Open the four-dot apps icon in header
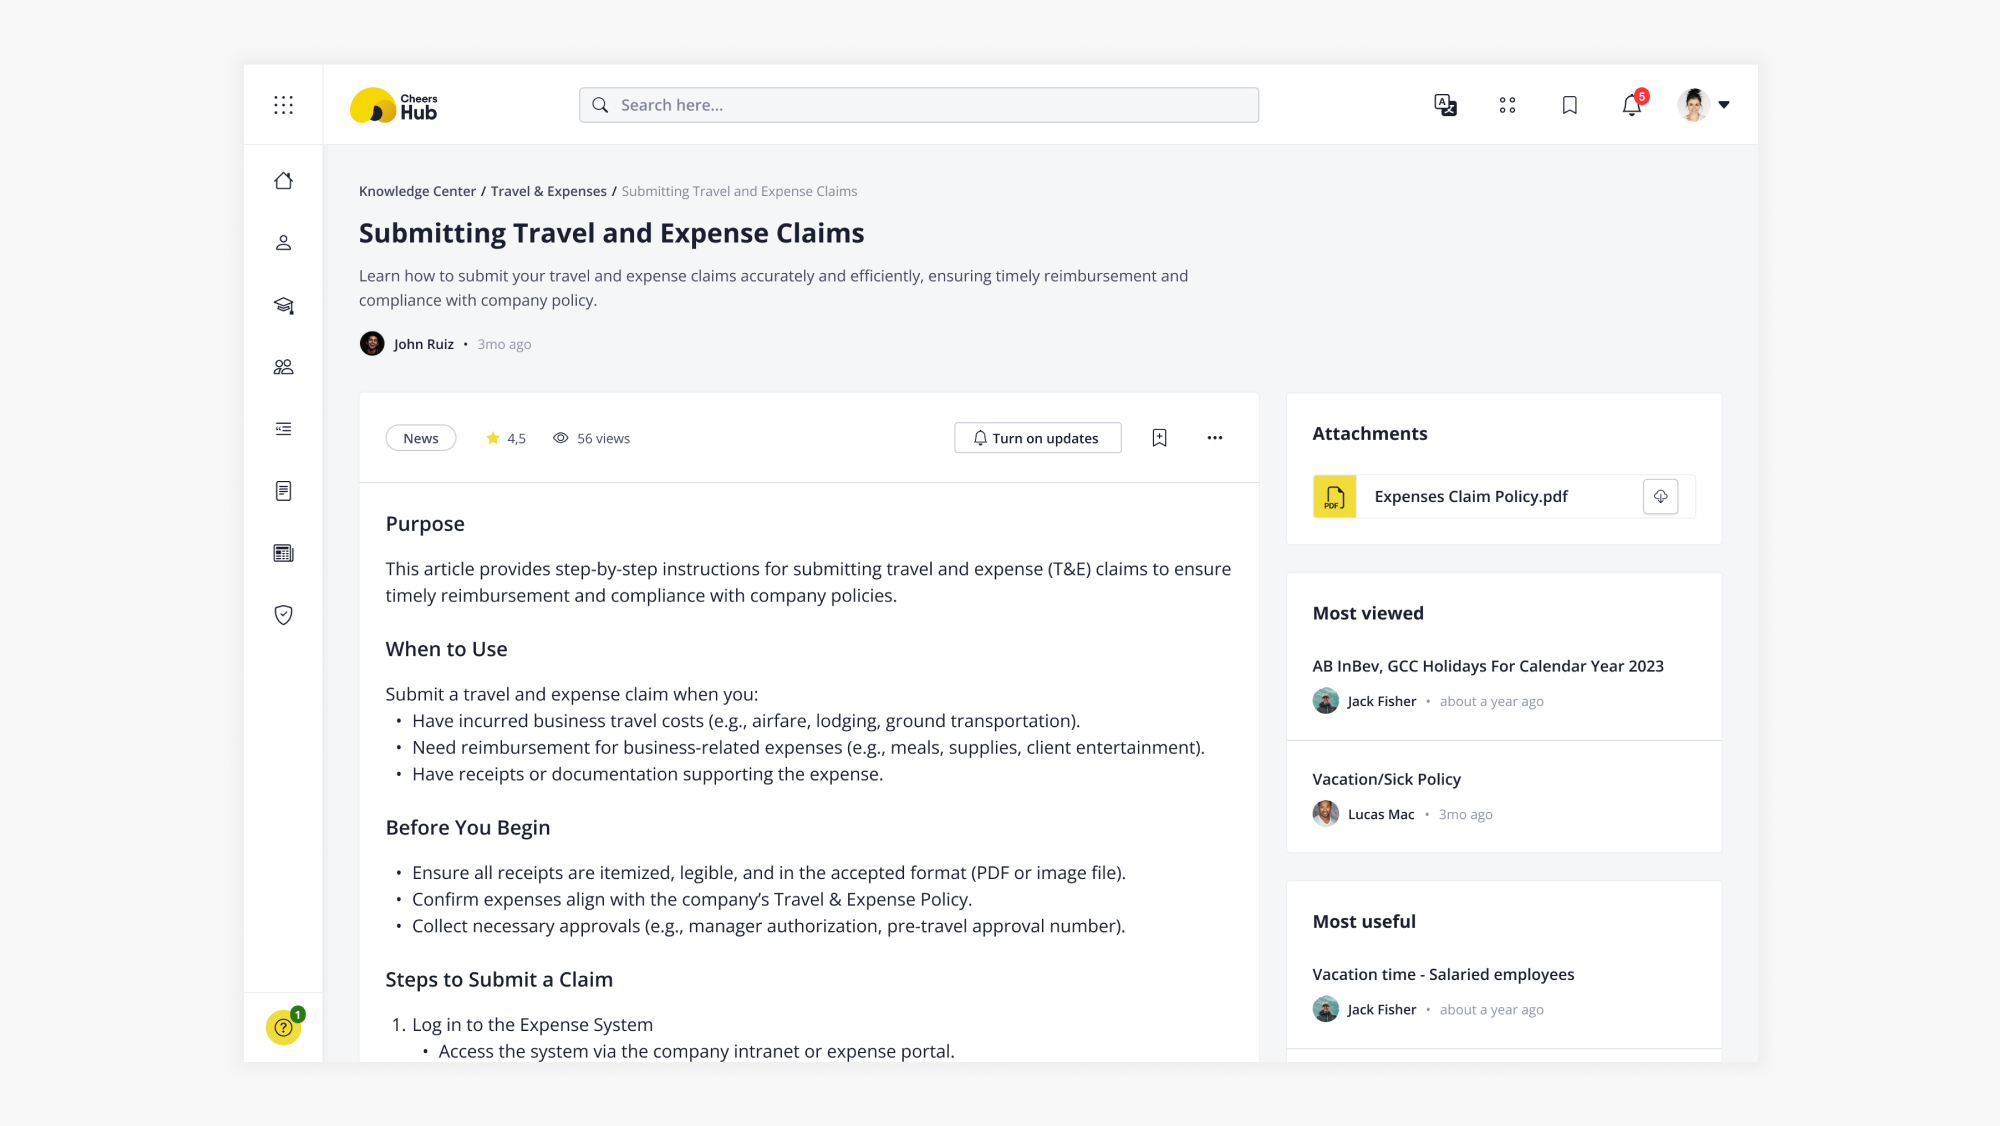Viewport: 2000px width, 1126px height. click(x=1507, y=105)
